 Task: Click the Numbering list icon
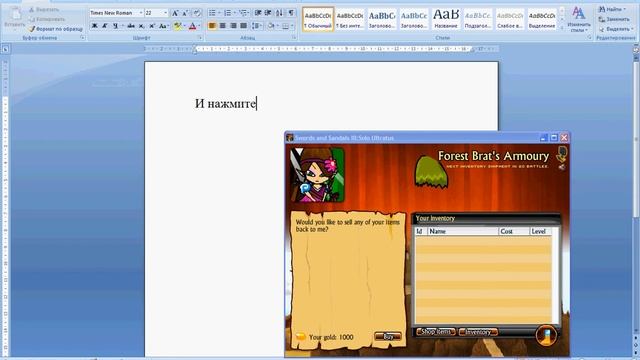tap(228, 13)
